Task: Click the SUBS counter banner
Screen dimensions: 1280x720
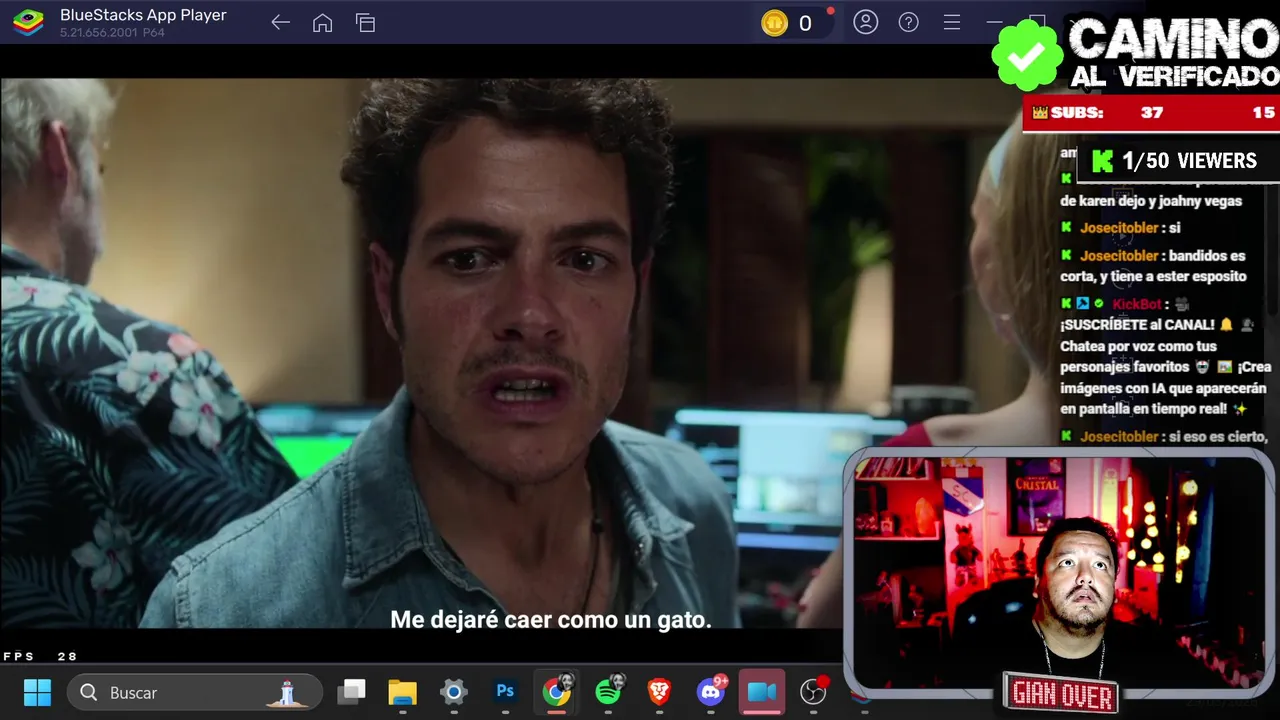Action: 1150,113
